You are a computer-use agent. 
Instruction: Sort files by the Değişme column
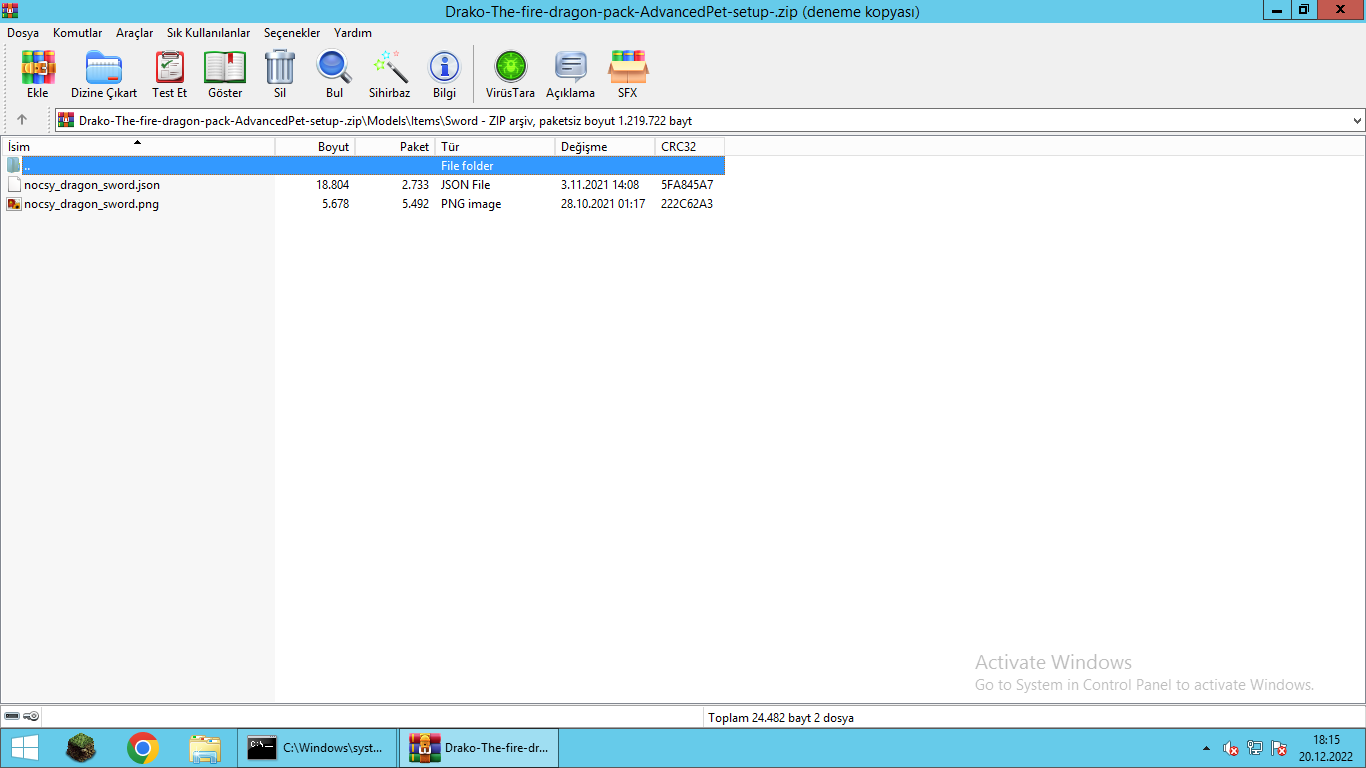tap(605, 147)
